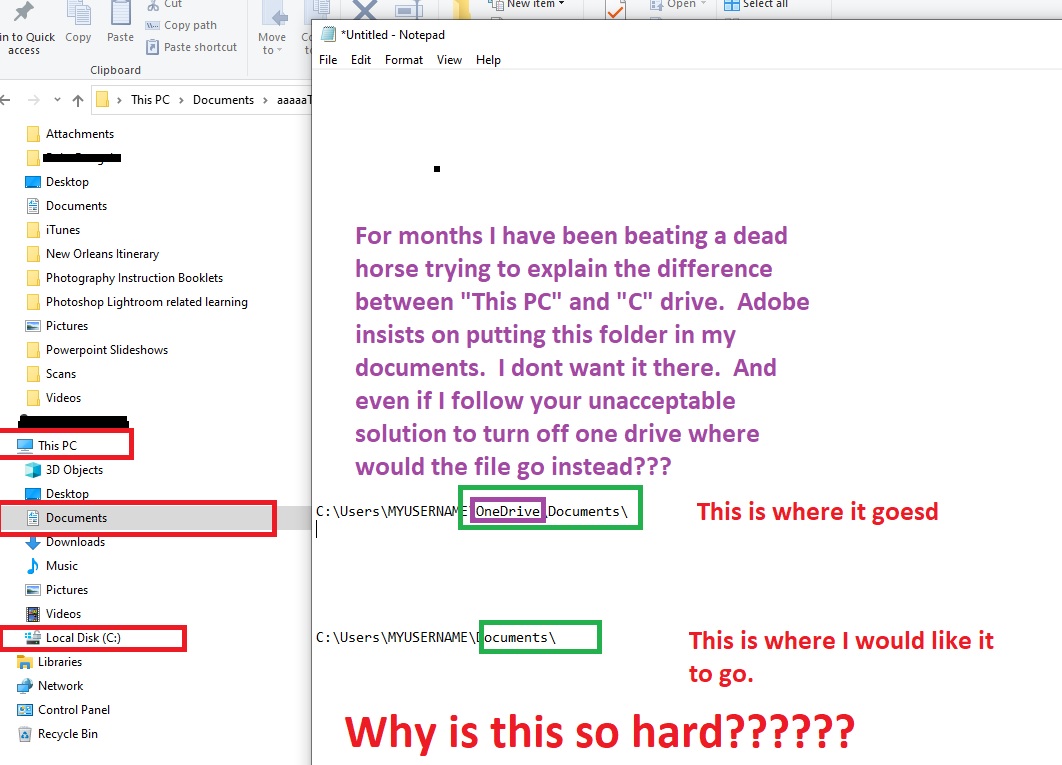Select the upper Documents item icon
The height and width of the screenshot is (765, 1062).
coord(33,206)
